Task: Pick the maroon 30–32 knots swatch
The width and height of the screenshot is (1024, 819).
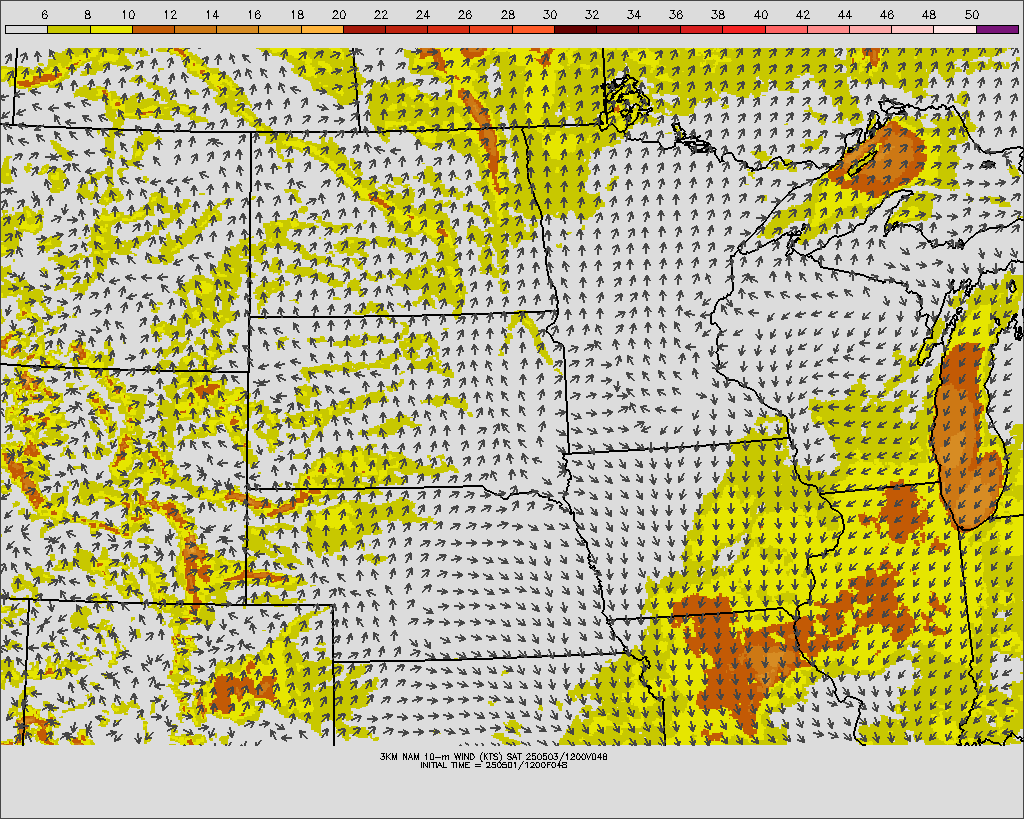Action: pos(575,29)
